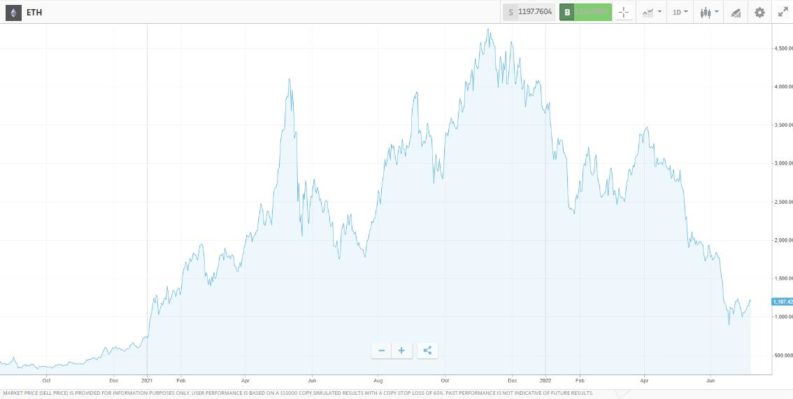Click the 1,000.00 price axis label
Screen dimensions: 793x399
pos(783,317)
